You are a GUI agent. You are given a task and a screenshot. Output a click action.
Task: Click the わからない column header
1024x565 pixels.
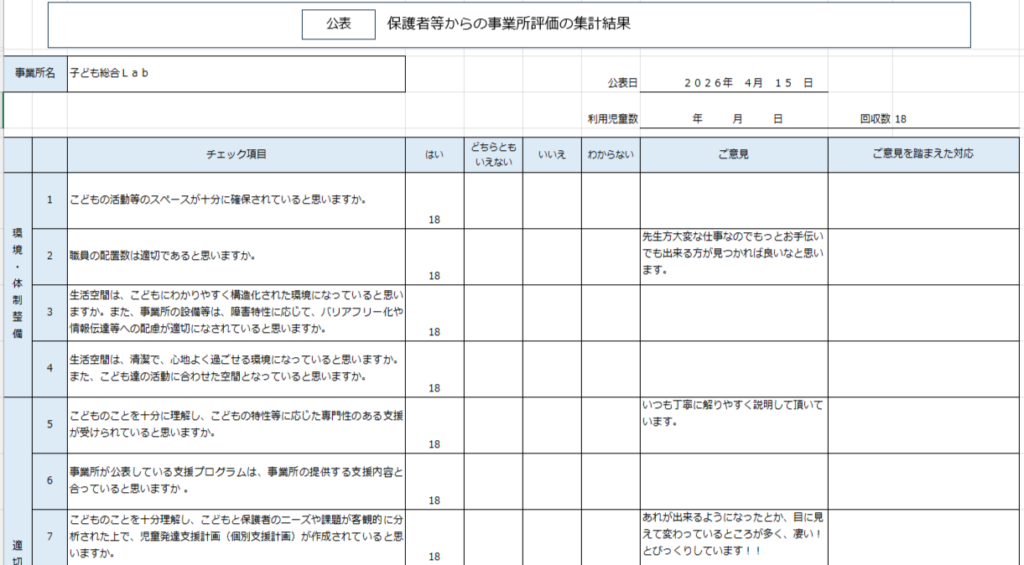coord(610,155)
